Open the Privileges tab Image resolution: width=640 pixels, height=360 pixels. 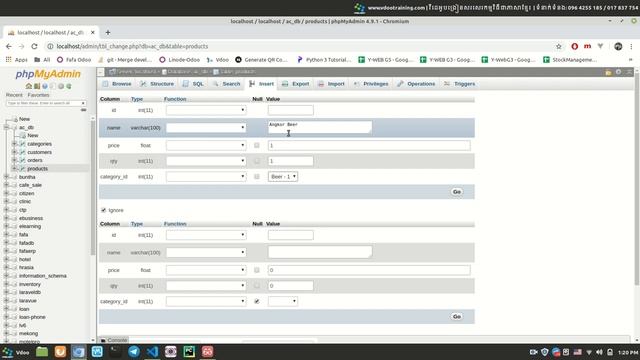click(x=371, y=84)
